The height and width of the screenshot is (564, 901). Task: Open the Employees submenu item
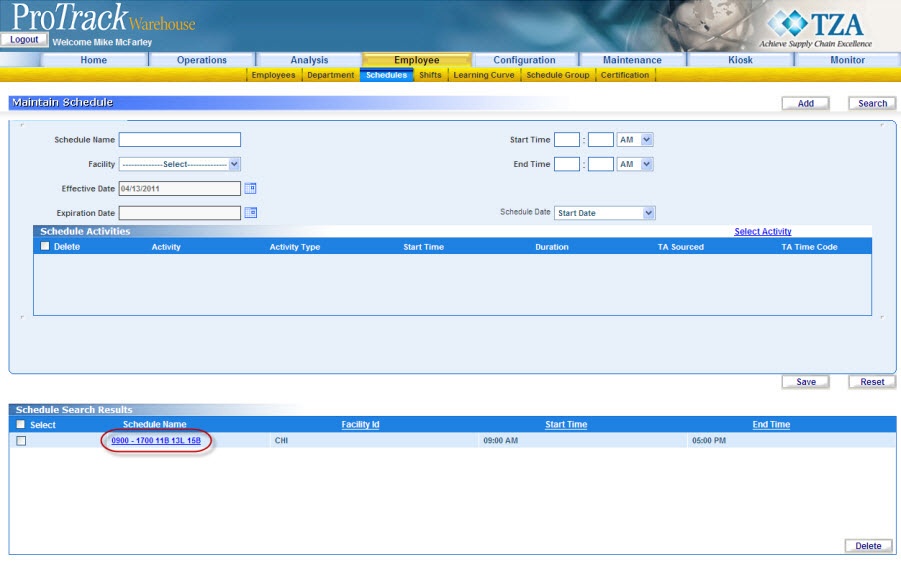click(274, 75)
